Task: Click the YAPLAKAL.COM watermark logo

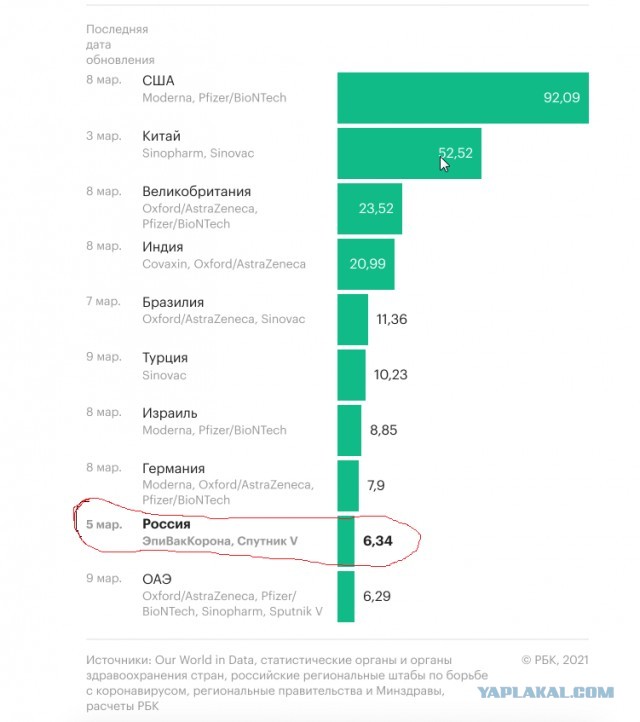Action: point(545,692)
